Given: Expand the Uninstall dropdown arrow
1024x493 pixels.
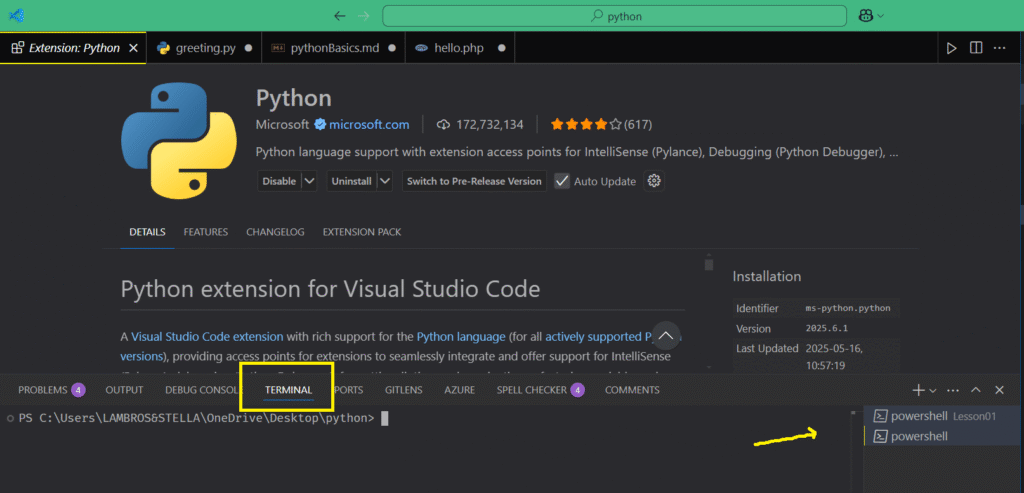Looking at the screenshot, I should [386, 181].
